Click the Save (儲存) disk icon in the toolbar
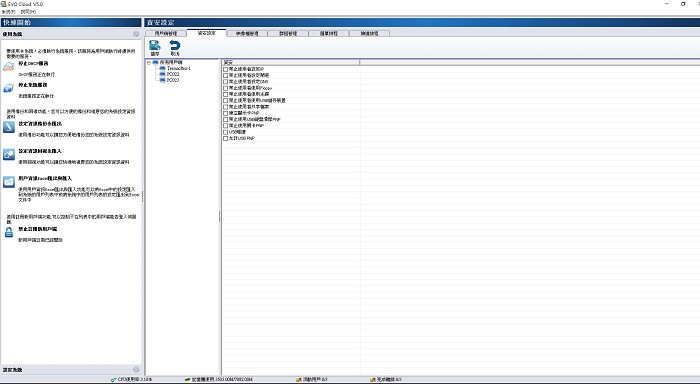 pos(154,45)
